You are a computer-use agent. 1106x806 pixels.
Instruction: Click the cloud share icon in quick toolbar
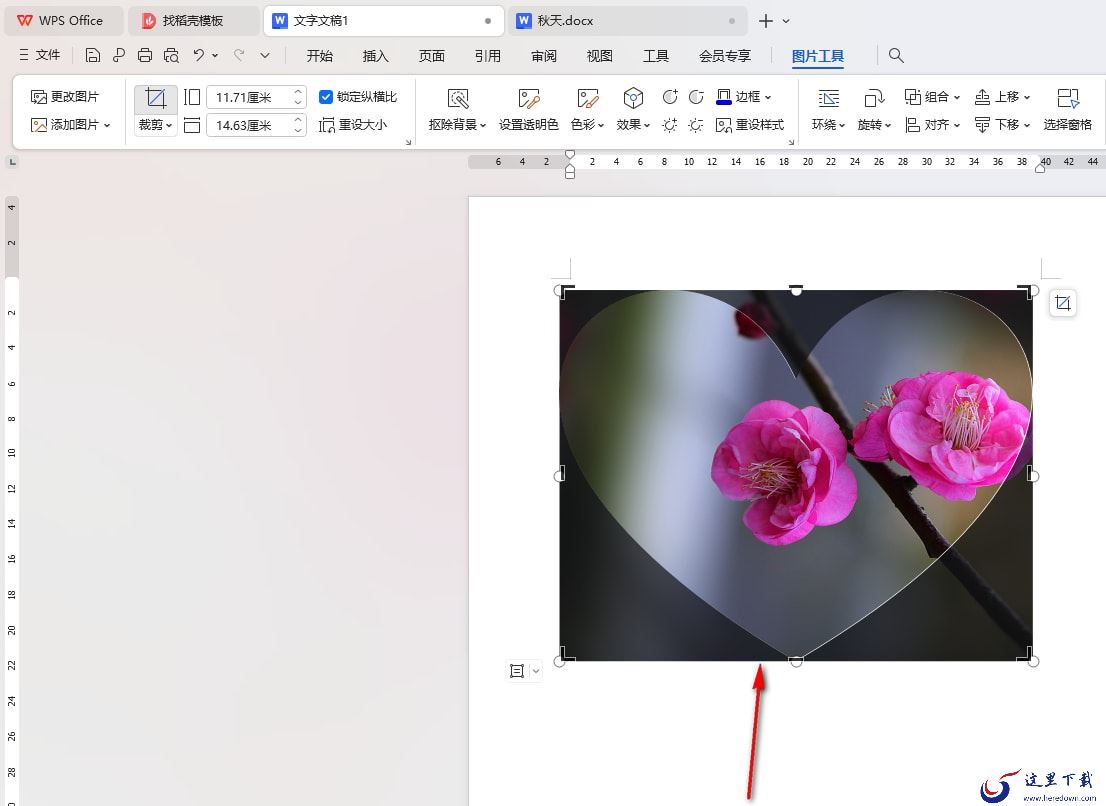pos(118,55)
